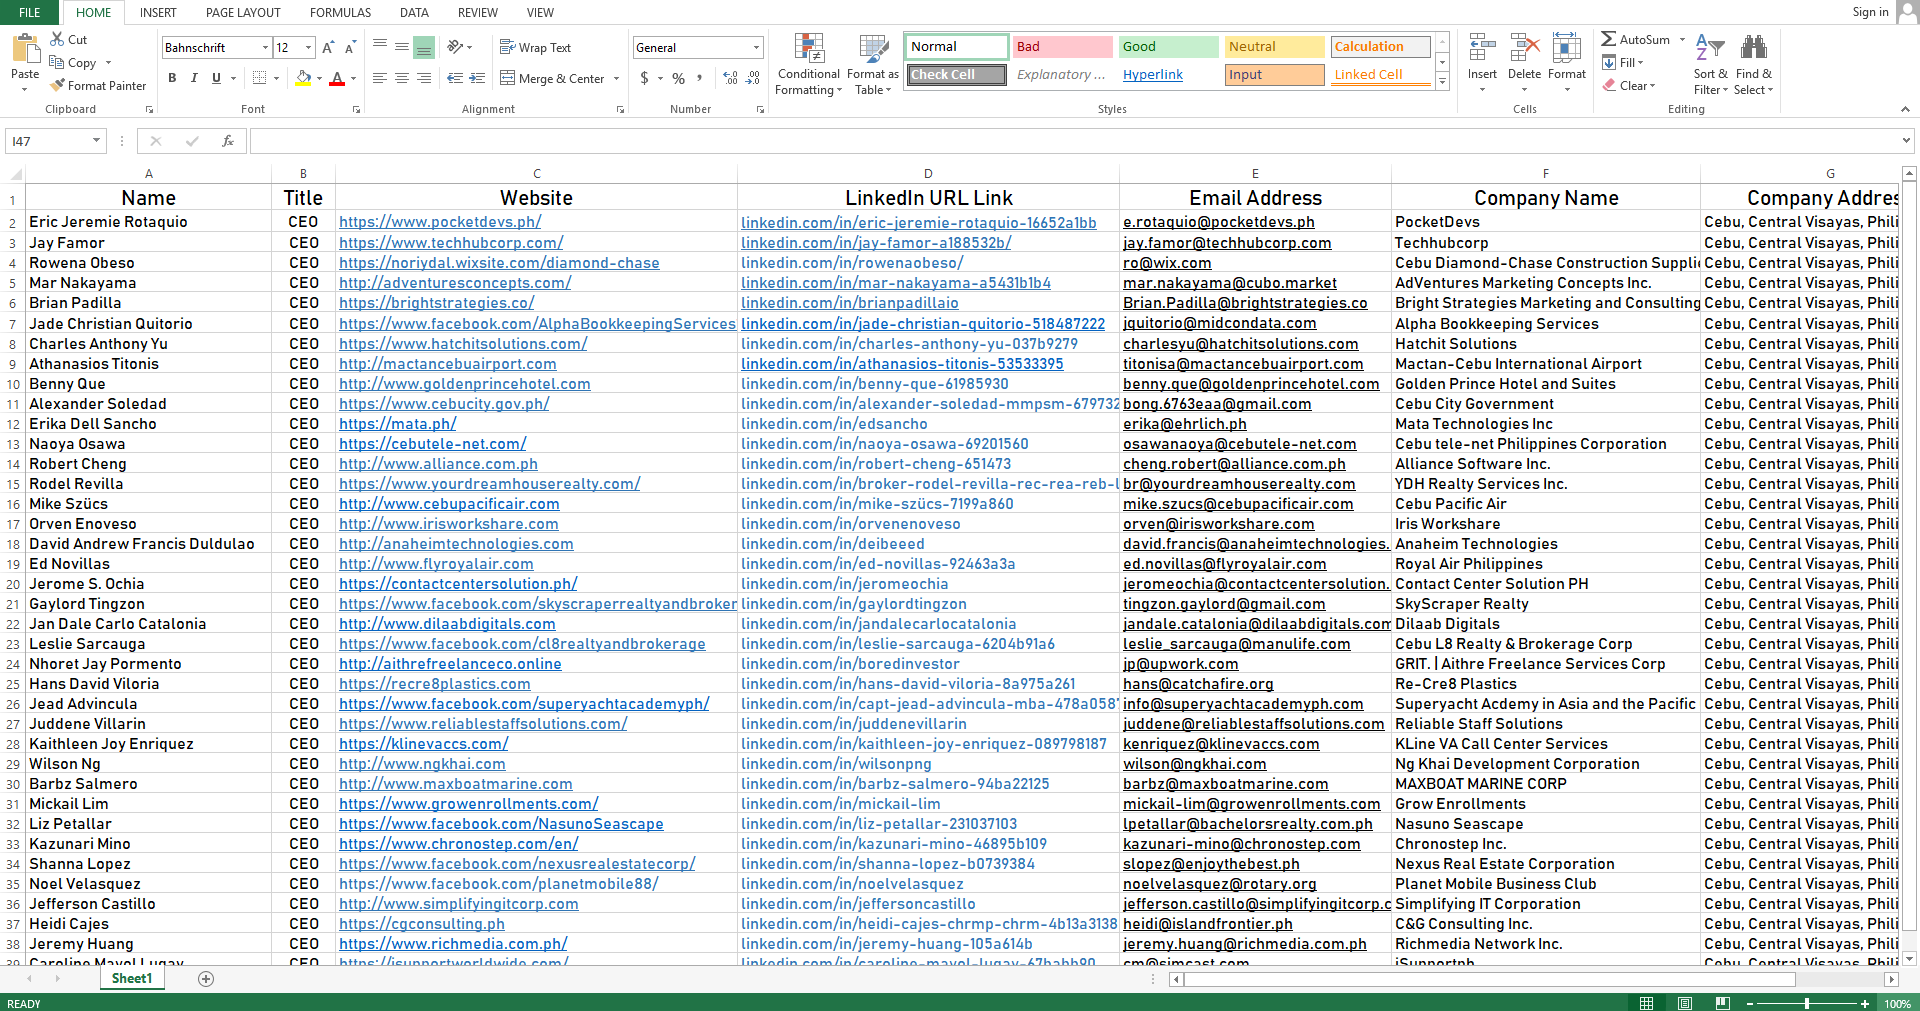This screenshot has height=1011, width=1920.
Task: Toggle underline formatting
Action: (x=216, y=78)
